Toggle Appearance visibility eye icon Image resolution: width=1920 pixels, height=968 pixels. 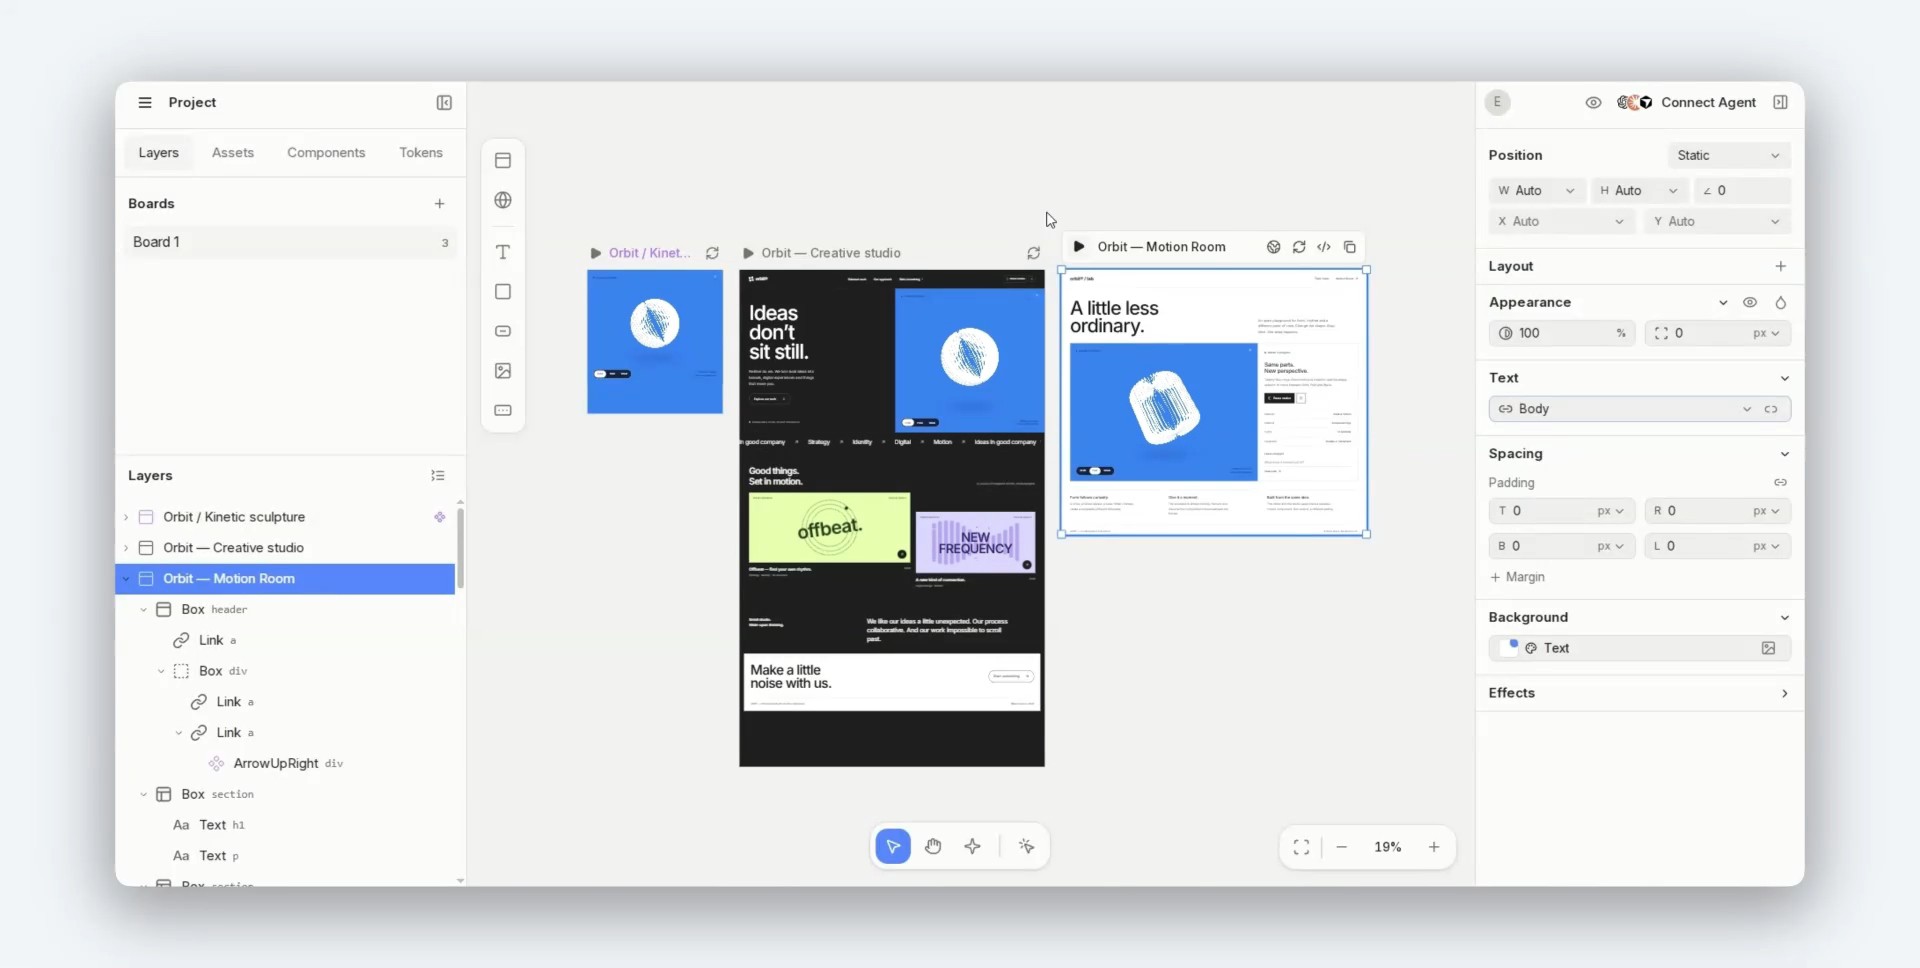pos(1750,303)
